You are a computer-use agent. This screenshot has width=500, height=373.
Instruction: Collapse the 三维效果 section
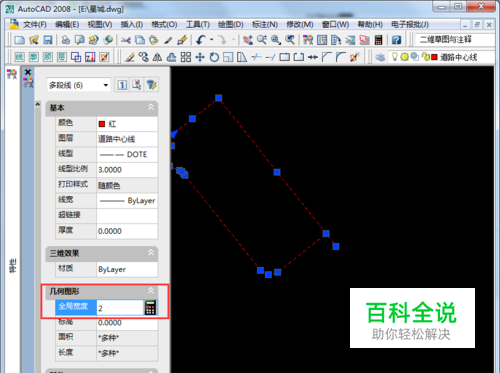coord(151,253)
